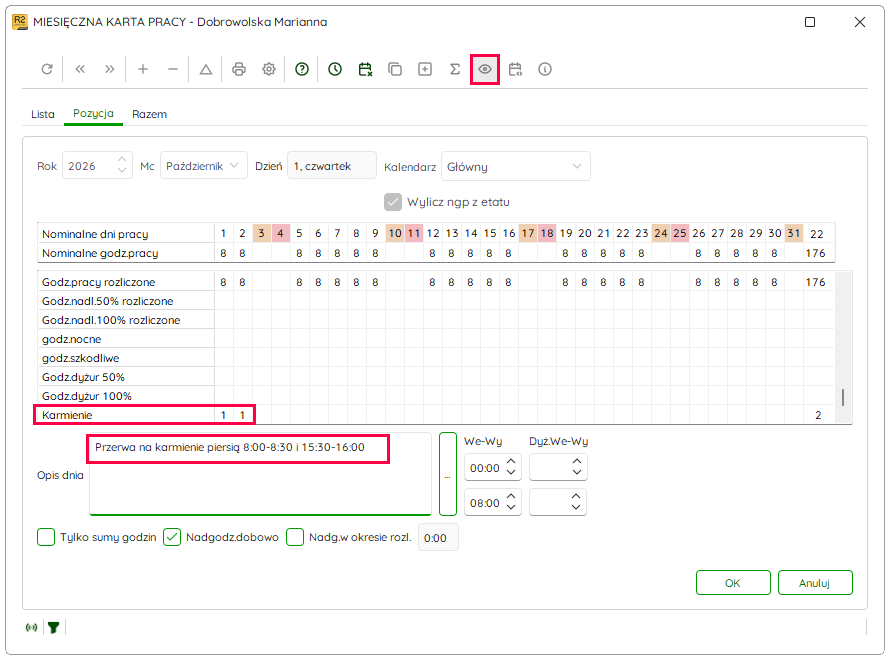Click the Rok year spinner arrows
892x659 pixels.
pos(122,165)
